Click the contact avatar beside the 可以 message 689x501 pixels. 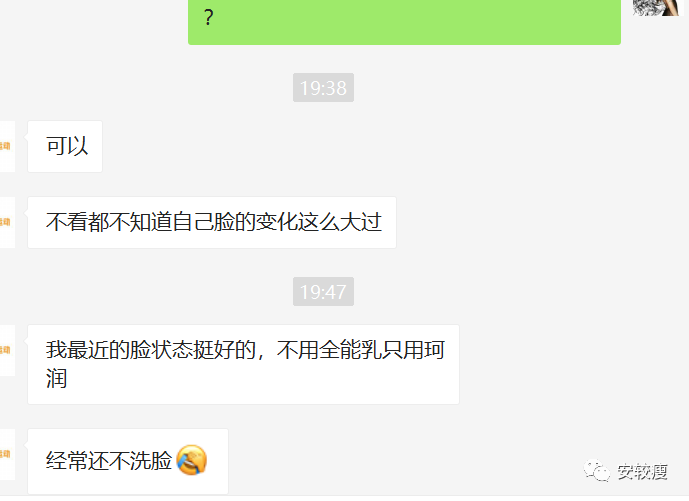(7, 146)
